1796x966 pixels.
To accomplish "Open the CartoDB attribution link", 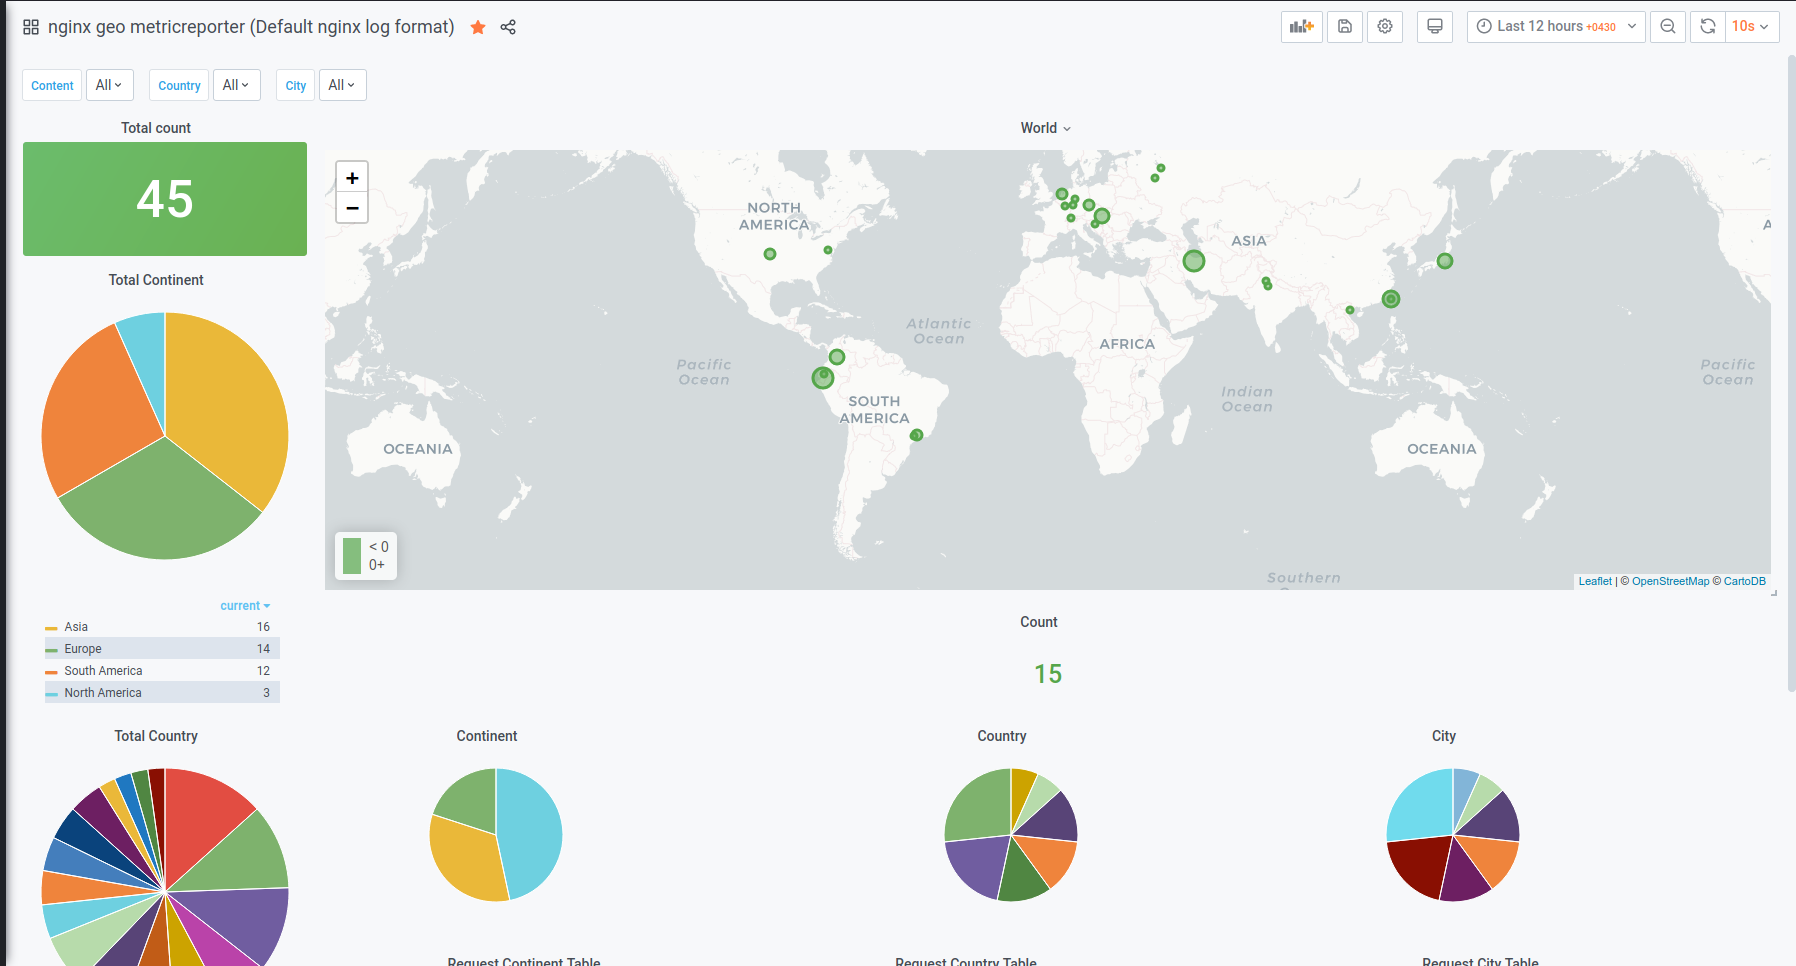I will (x=1744, y=581).
